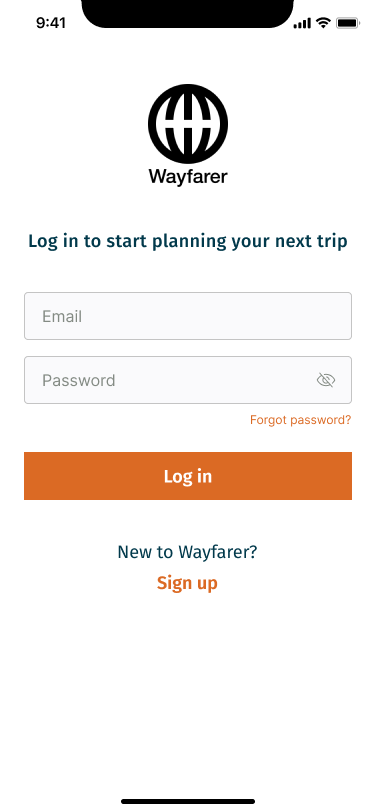Click the Wayfarer brand name text
Screen dimensions: 375x812
(188, 177)
